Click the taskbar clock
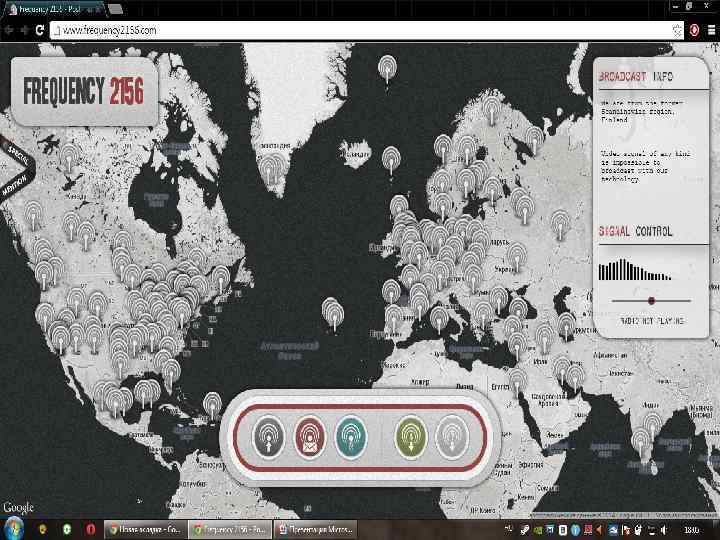 [692, 530]
